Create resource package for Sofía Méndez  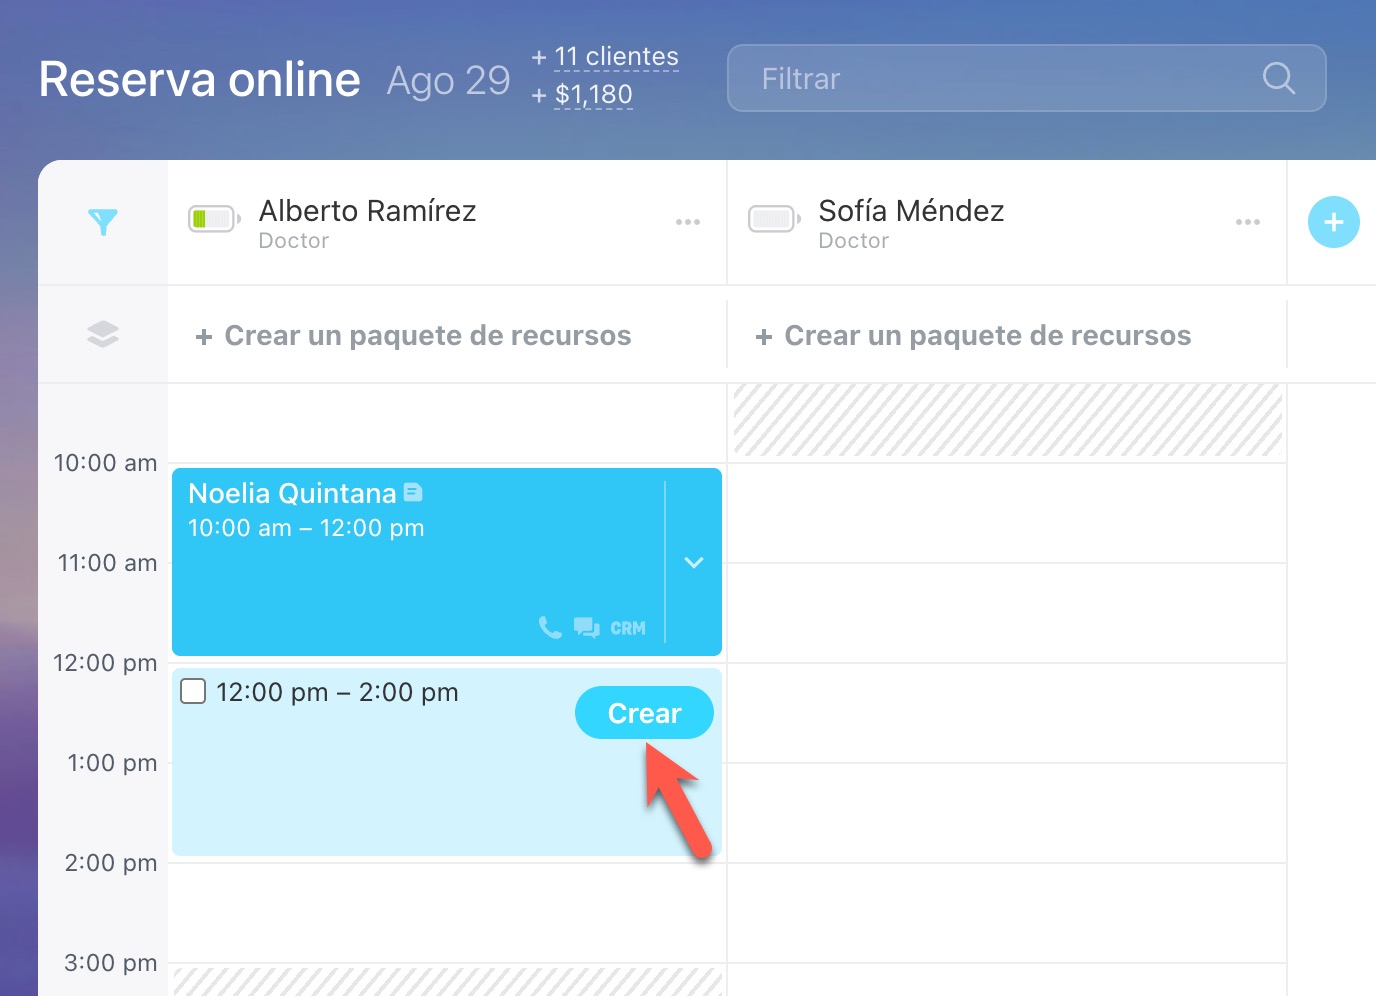(974, 336)
